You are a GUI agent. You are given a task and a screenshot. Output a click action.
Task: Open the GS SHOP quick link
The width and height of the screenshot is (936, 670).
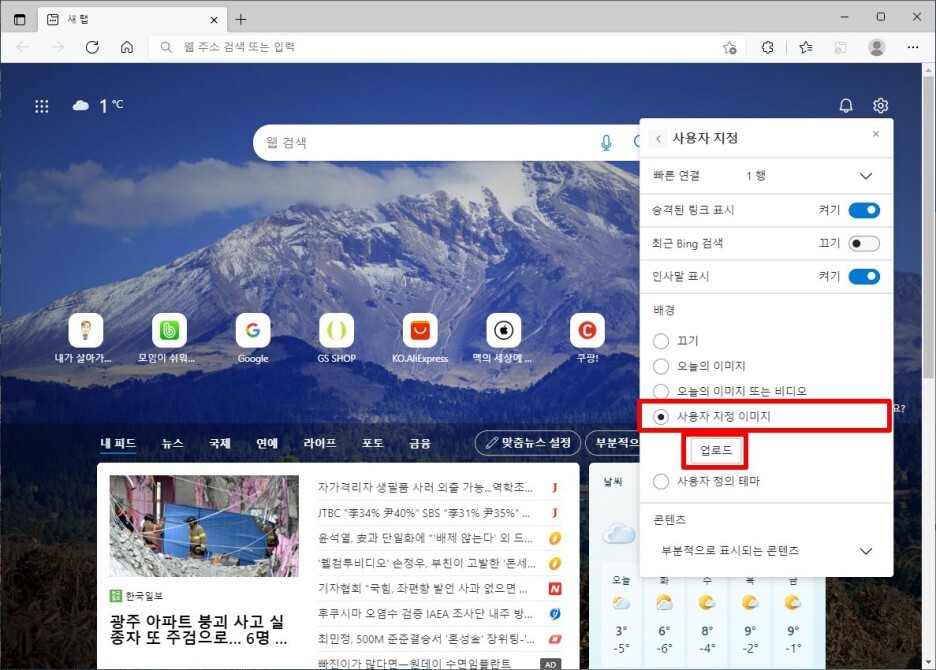(336, 338)
